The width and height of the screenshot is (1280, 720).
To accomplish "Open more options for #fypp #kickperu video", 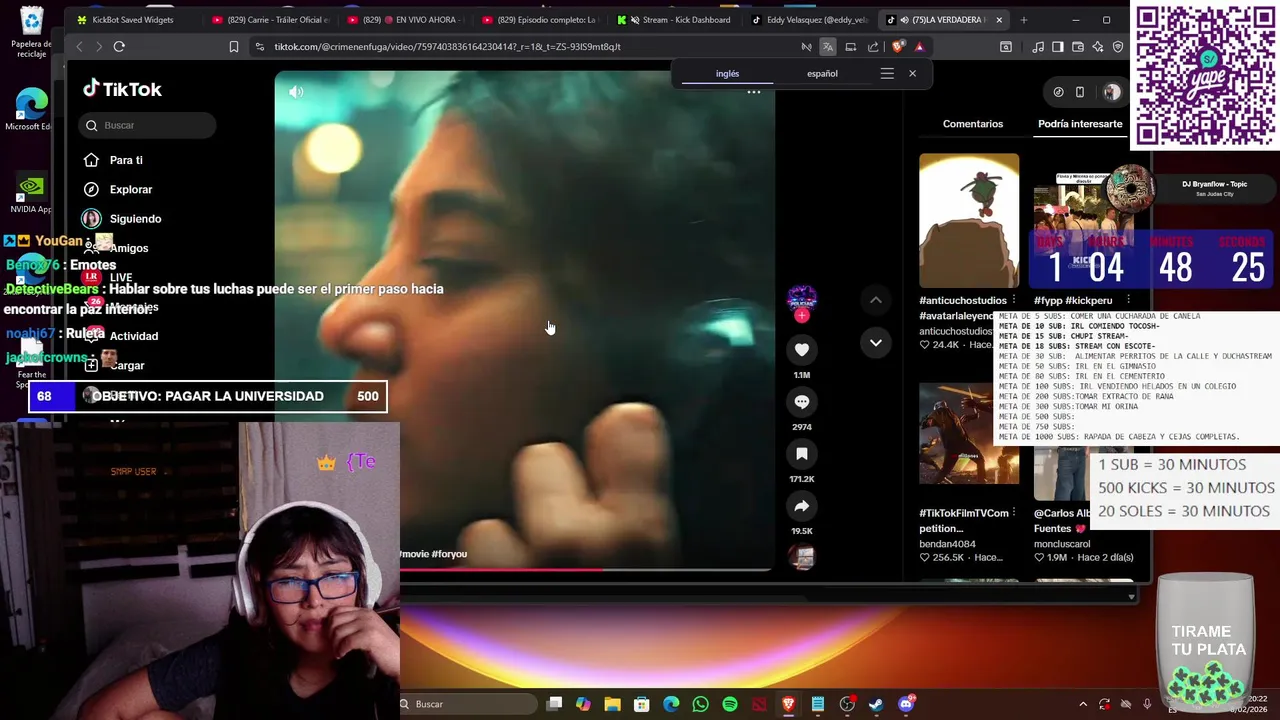I will pos(1128,300).
